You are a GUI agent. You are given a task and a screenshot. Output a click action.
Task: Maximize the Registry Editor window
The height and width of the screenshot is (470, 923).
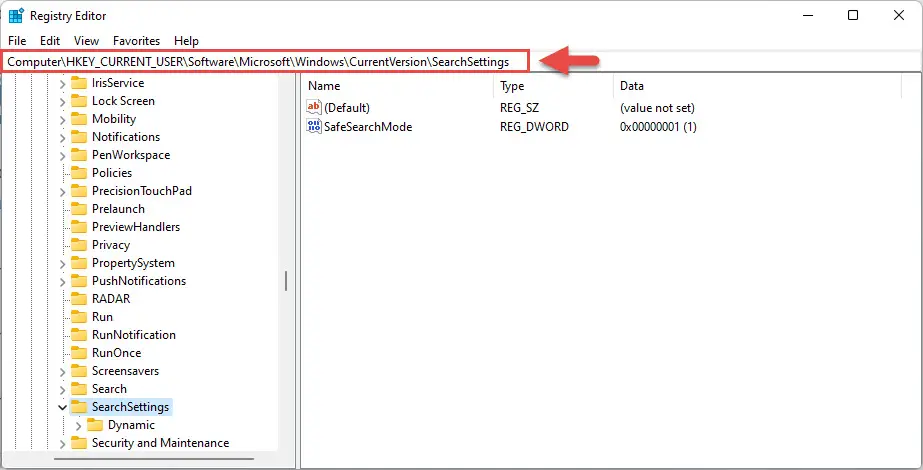pyautogui.click(x=852, y=15)
